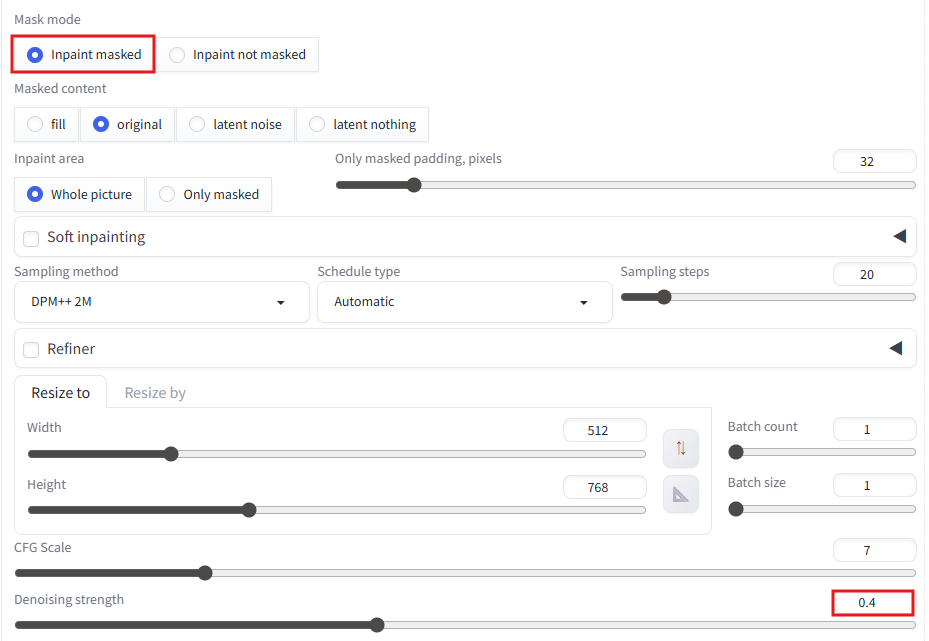This screenshot has width=929, height=641.
Task: Click the swap width and height icon
Action: [681, 448]
